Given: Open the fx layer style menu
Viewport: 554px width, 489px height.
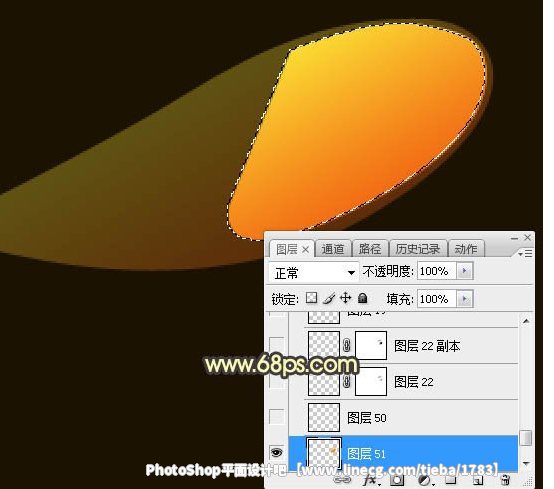Looking at the screenshot, I should pos(371,480).
